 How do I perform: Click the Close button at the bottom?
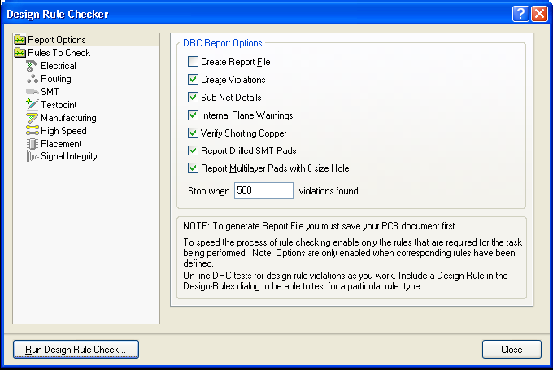pyautogui.click(x=512, y=350)
